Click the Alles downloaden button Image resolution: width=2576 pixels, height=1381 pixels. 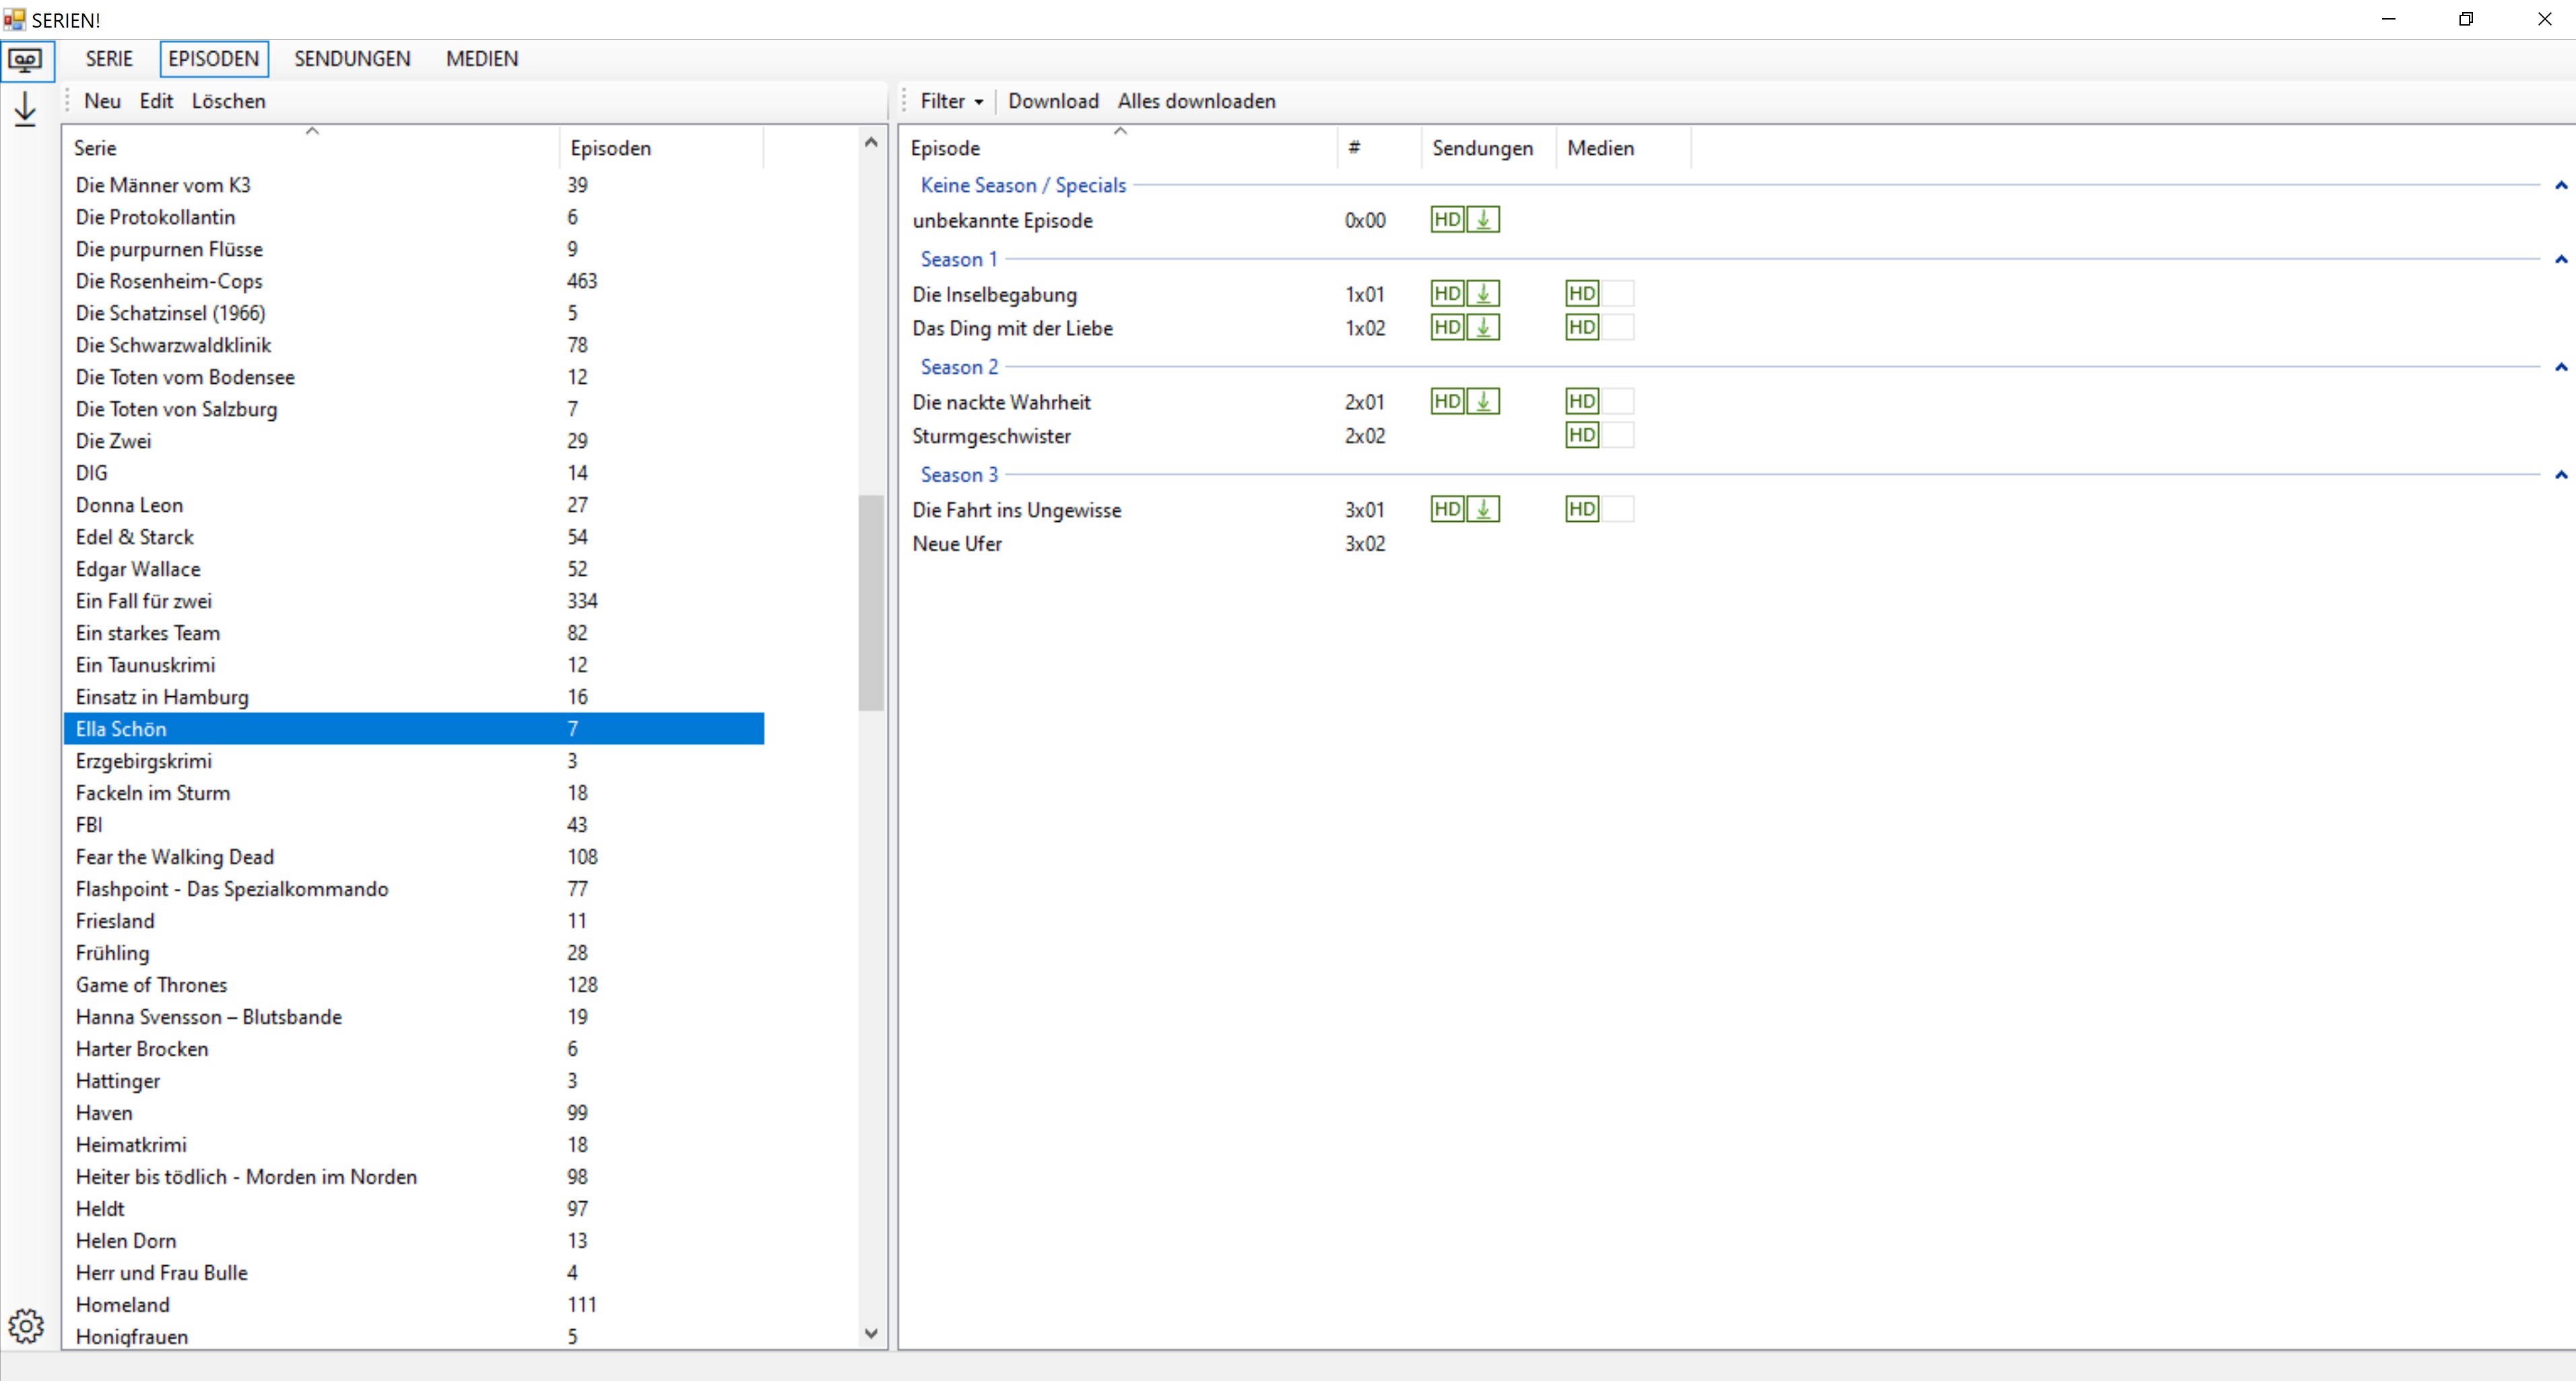pos(1196,101)
